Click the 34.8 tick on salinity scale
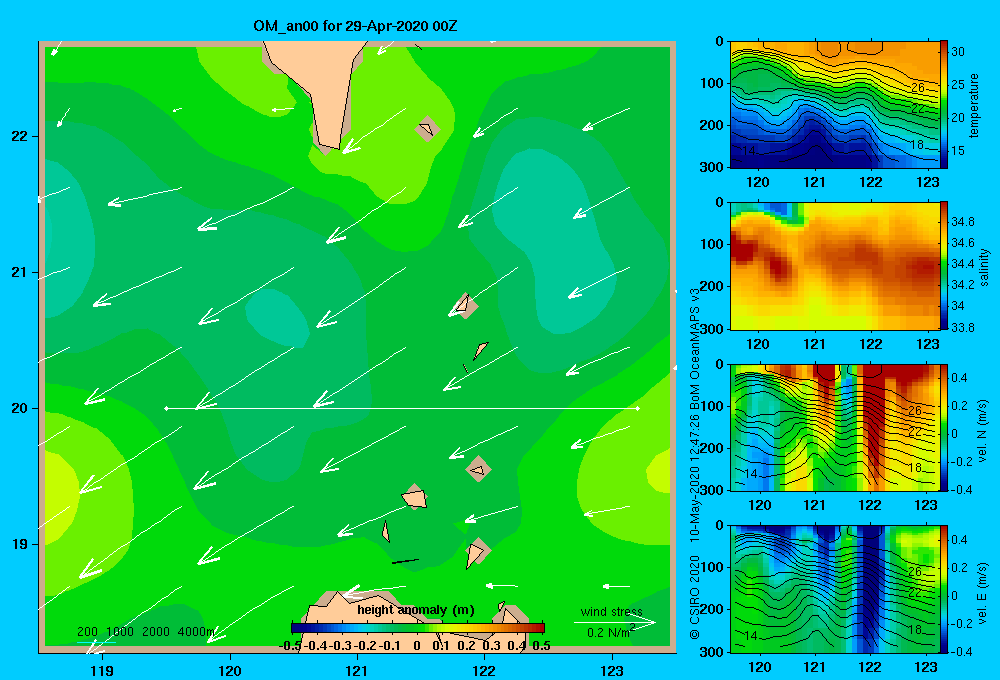This screenshot has height=680, width=1000. tap(962, 222)
